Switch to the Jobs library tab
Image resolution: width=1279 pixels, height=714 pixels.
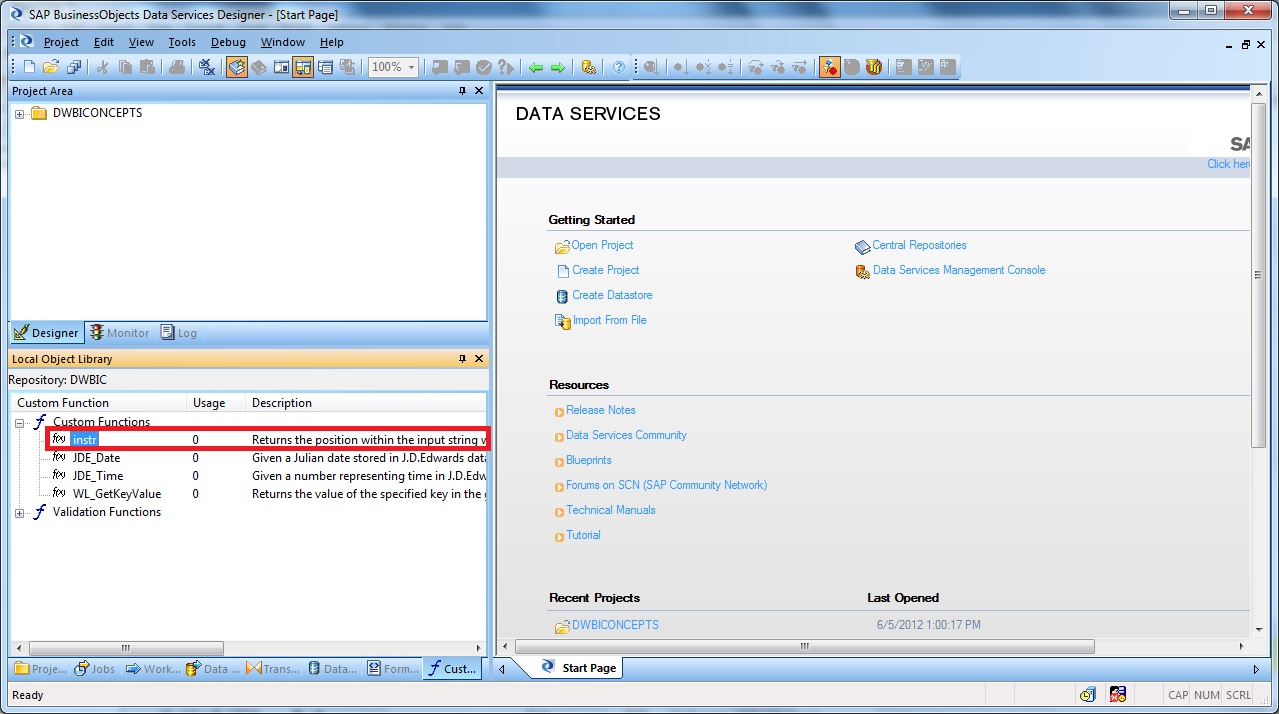(96, 669)
